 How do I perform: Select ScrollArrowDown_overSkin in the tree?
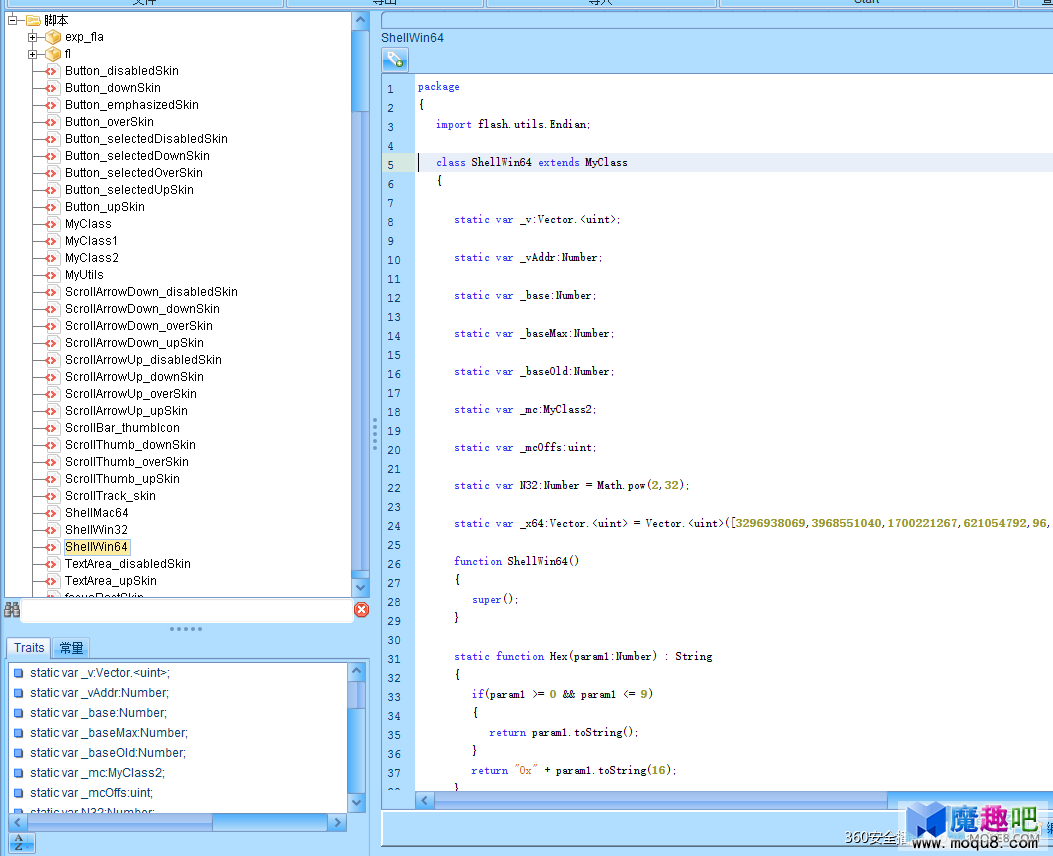139,326
